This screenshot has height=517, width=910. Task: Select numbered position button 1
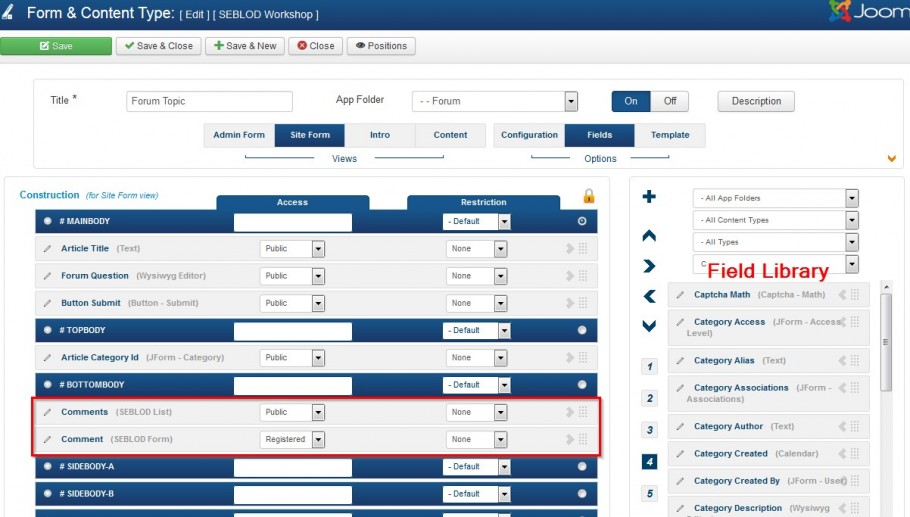click(x=649, y=367)
